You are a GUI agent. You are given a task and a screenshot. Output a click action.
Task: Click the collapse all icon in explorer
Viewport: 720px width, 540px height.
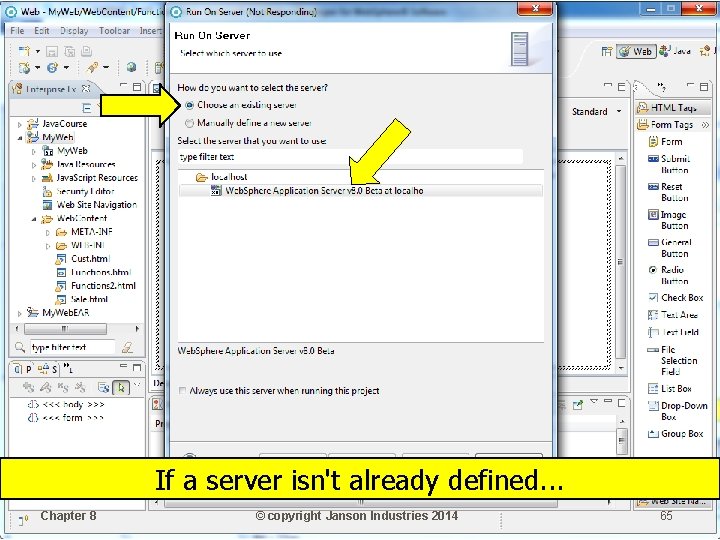point(86,108)
